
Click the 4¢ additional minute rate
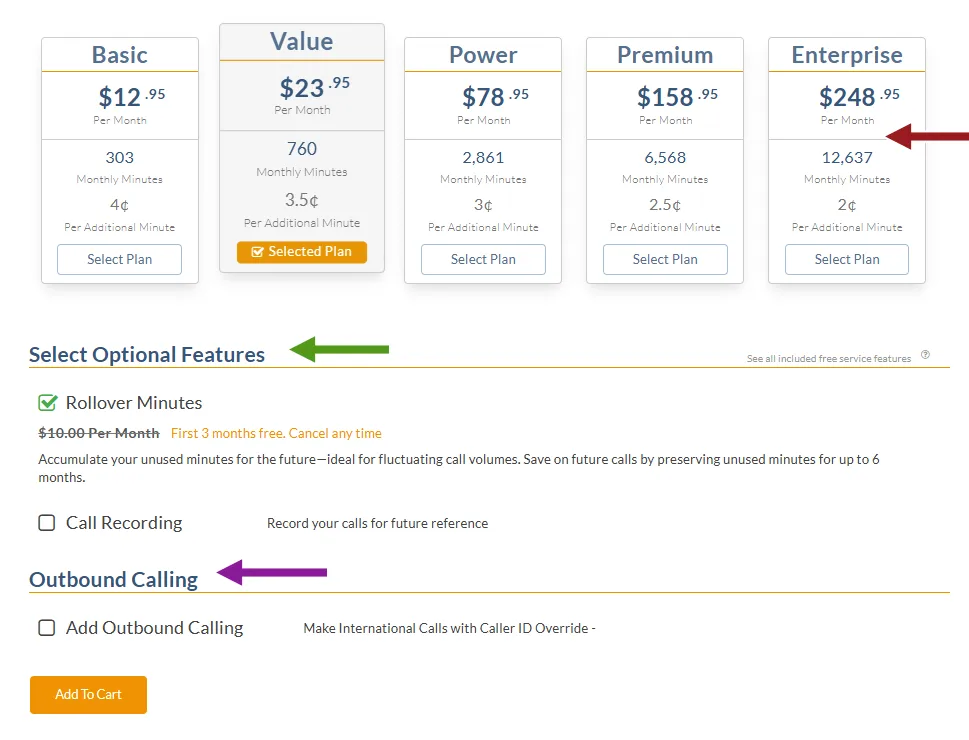[119, 205]
